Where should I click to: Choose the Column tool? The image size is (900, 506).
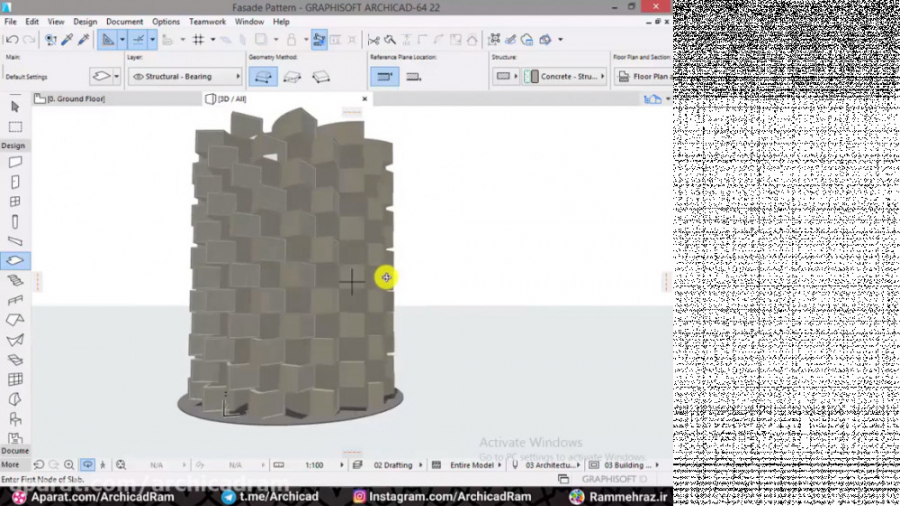pyautogui.click(x=15, y=222)
